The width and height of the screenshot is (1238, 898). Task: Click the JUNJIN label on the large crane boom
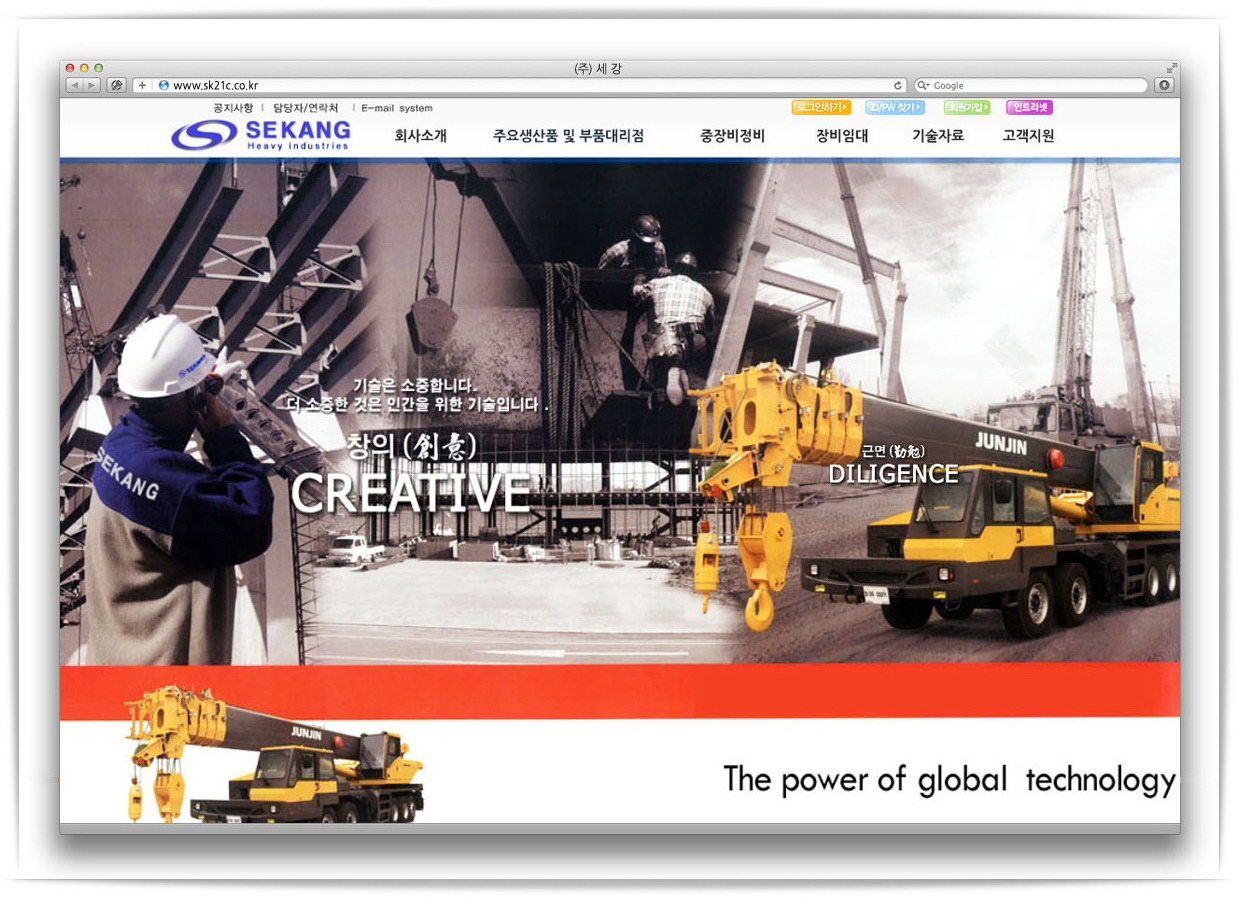(x=1001, y=443)
